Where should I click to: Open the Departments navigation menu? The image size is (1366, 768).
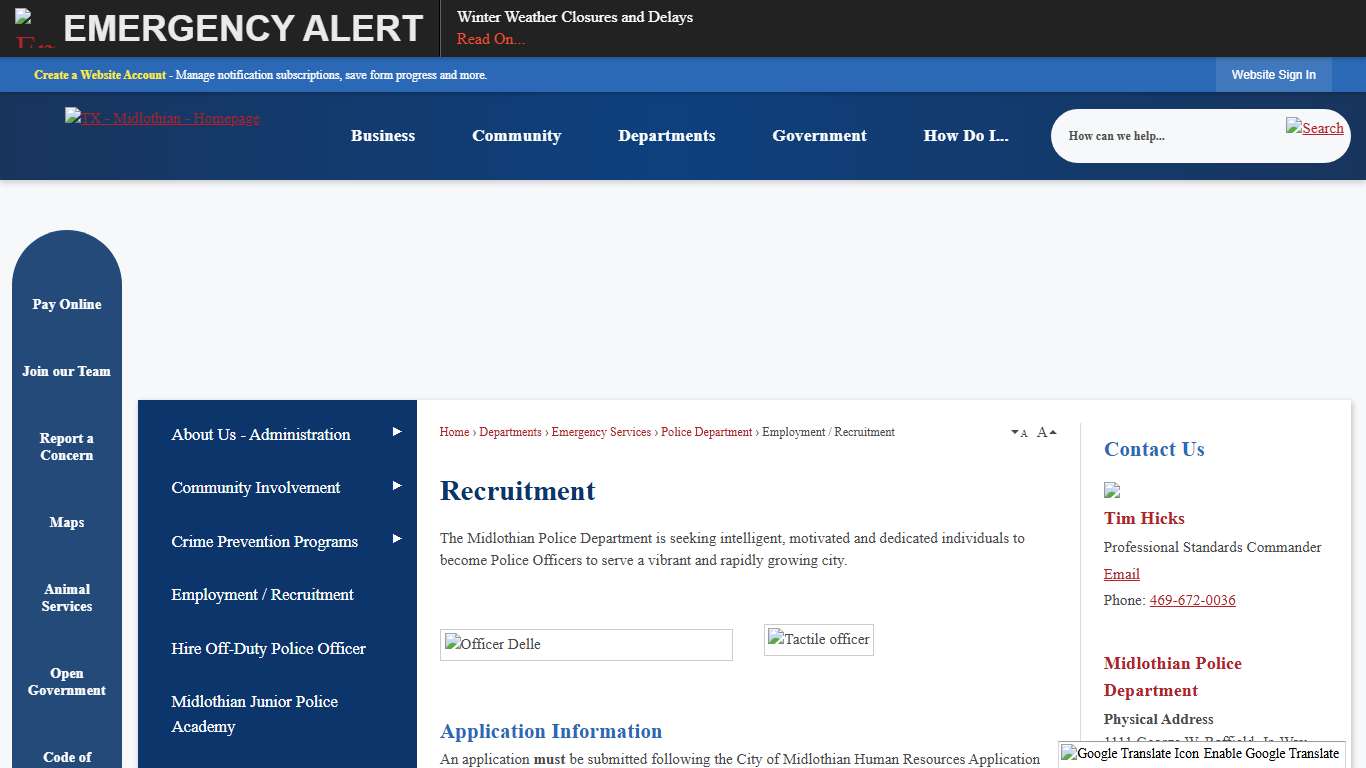[x=666, y=135]
